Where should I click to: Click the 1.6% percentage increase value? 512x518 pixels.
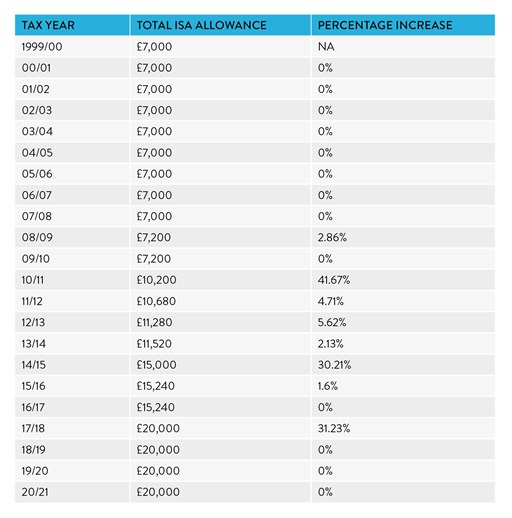(328, 386)
